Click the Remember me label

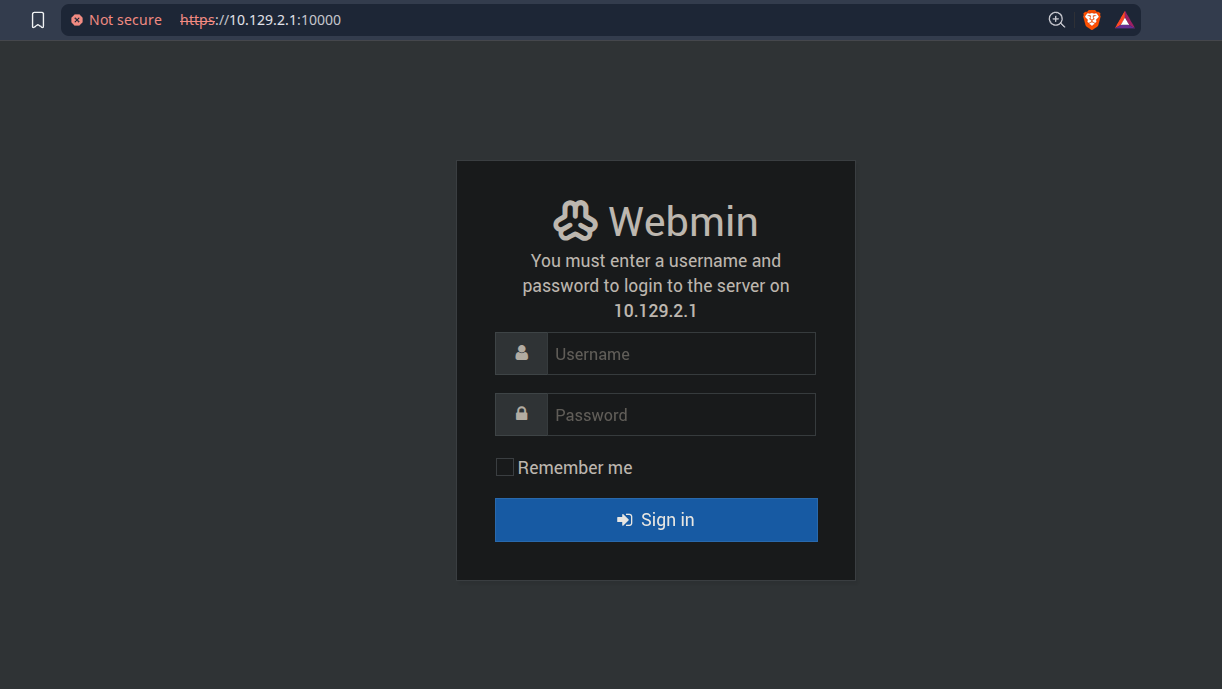[575, 468]
